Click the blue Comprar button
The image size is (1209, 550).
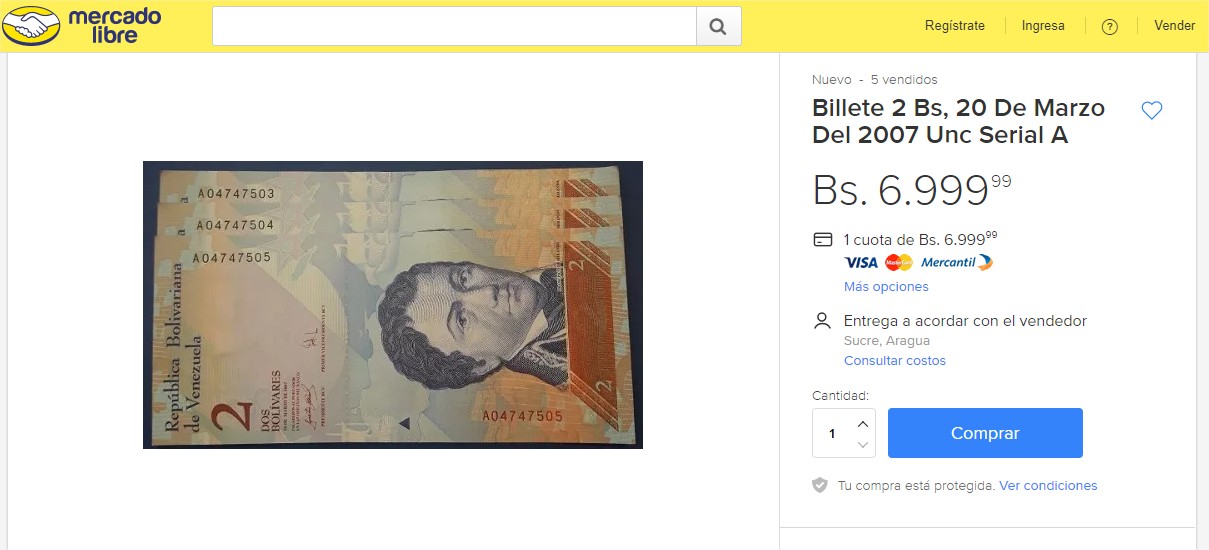pyautogui.click(x=985, y=433)
